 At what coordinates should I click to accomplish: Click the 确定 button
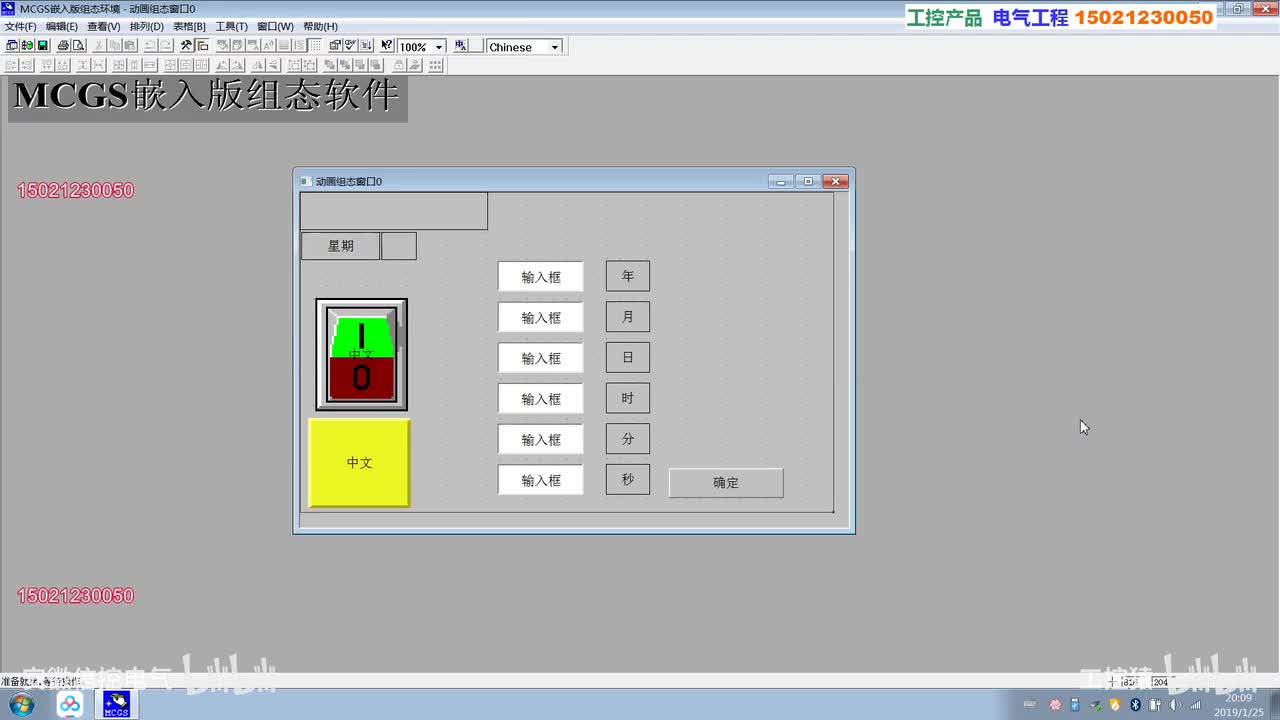(x=726, y=483)
